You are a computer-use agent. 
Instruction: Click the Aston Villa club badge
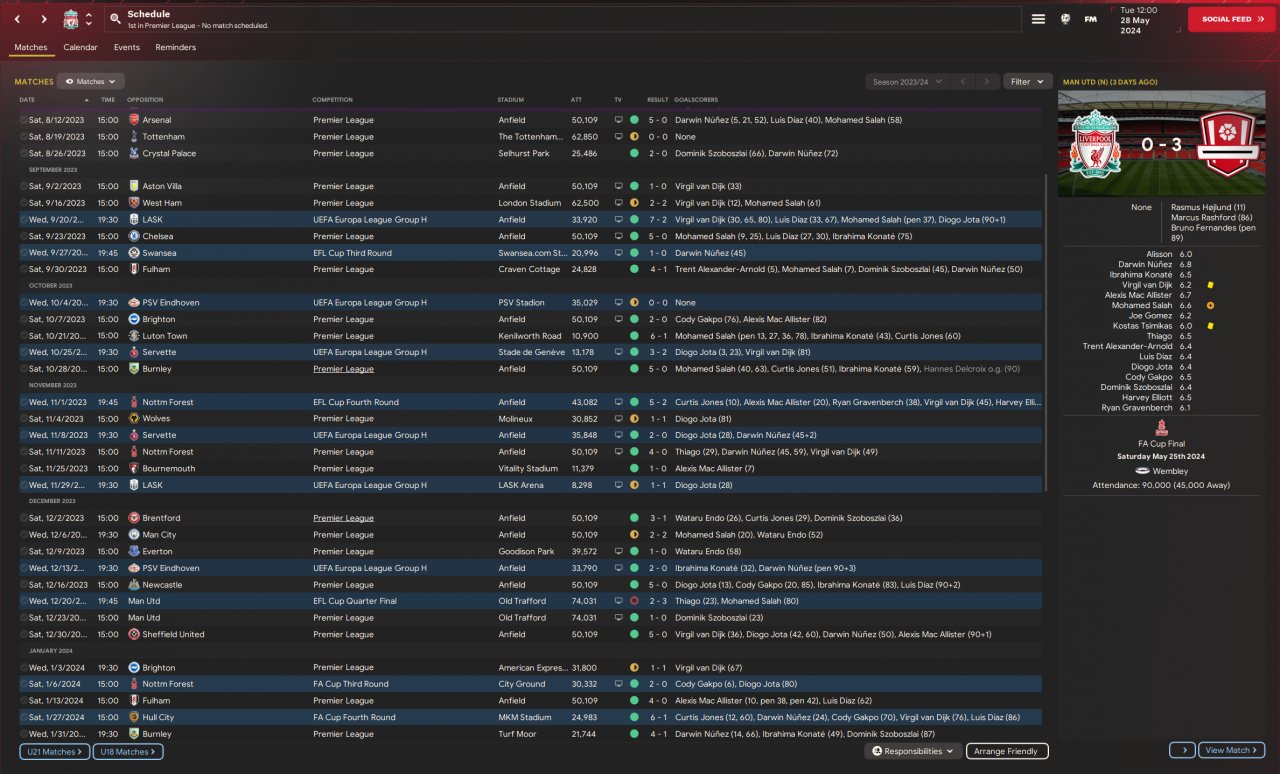[134, 187]
